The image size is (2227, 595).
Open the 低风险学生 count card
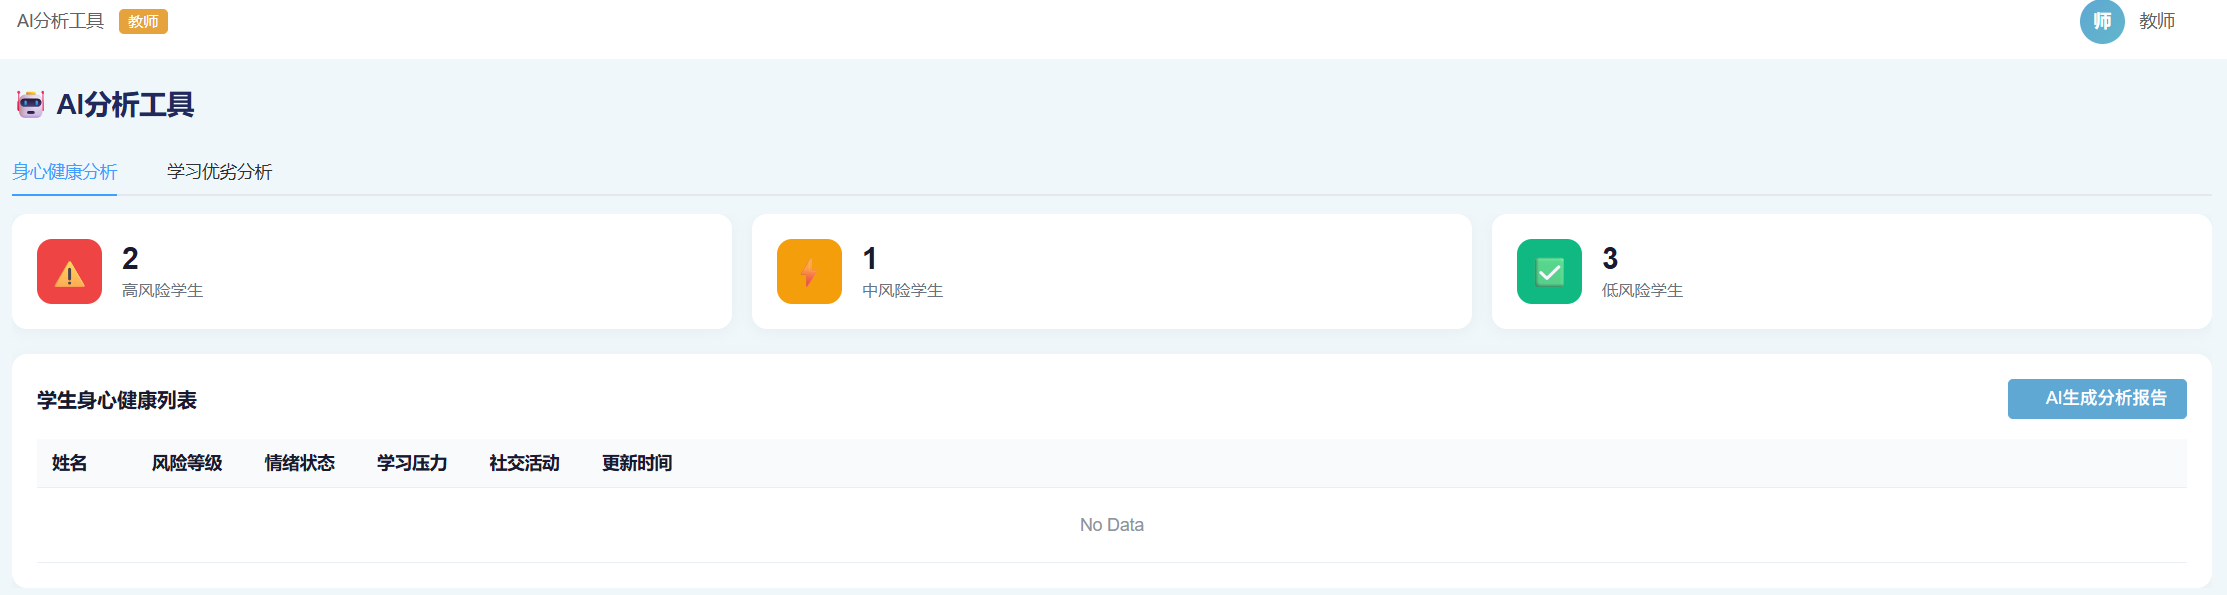(x=1851, y=271)
